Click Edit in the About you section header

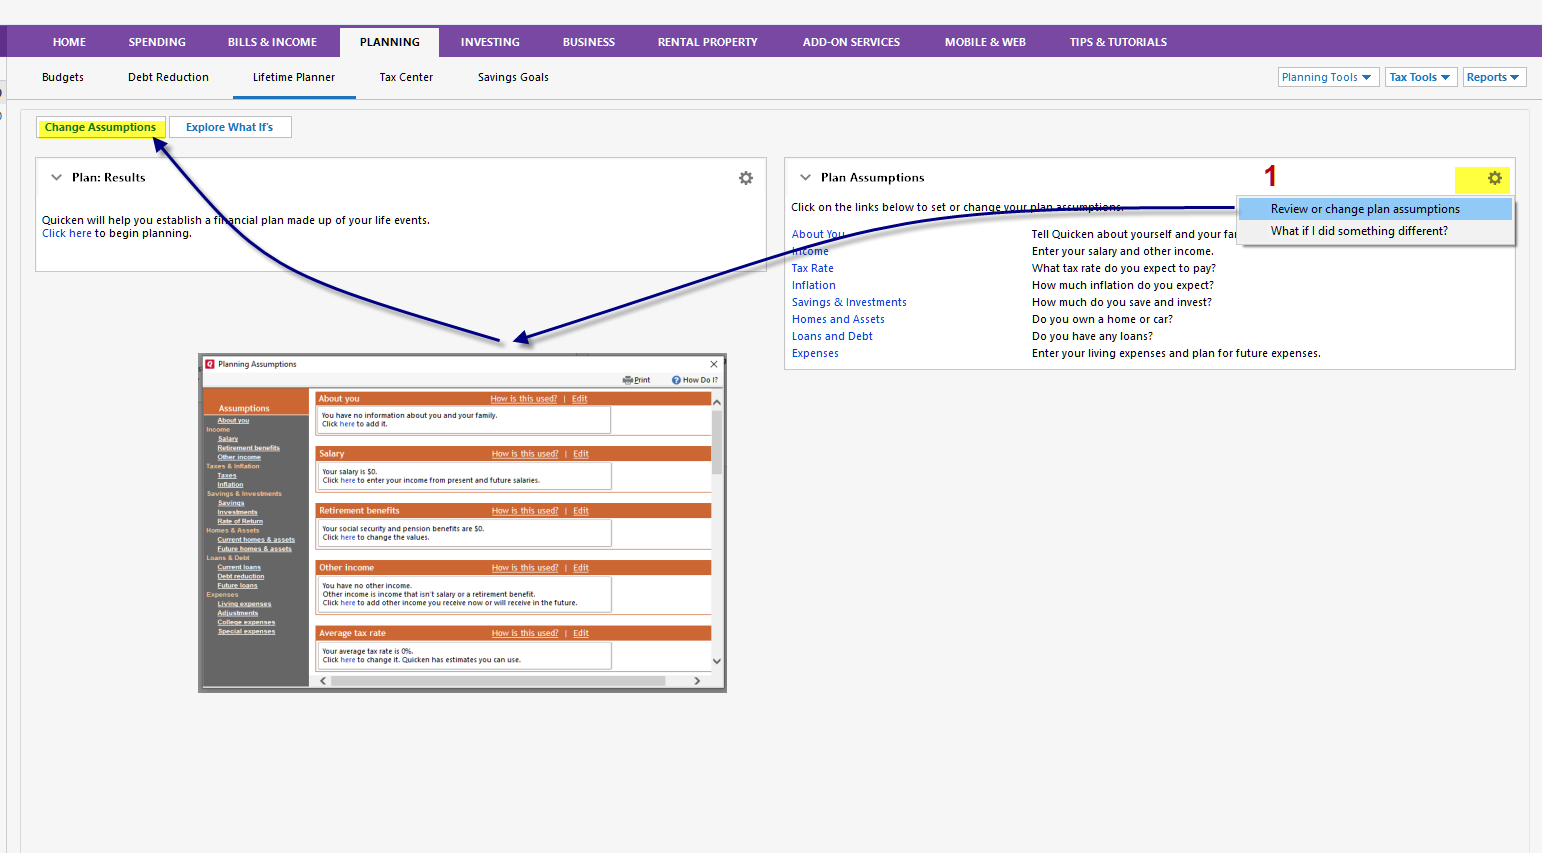pyautogui.click(x=580, y=399)
